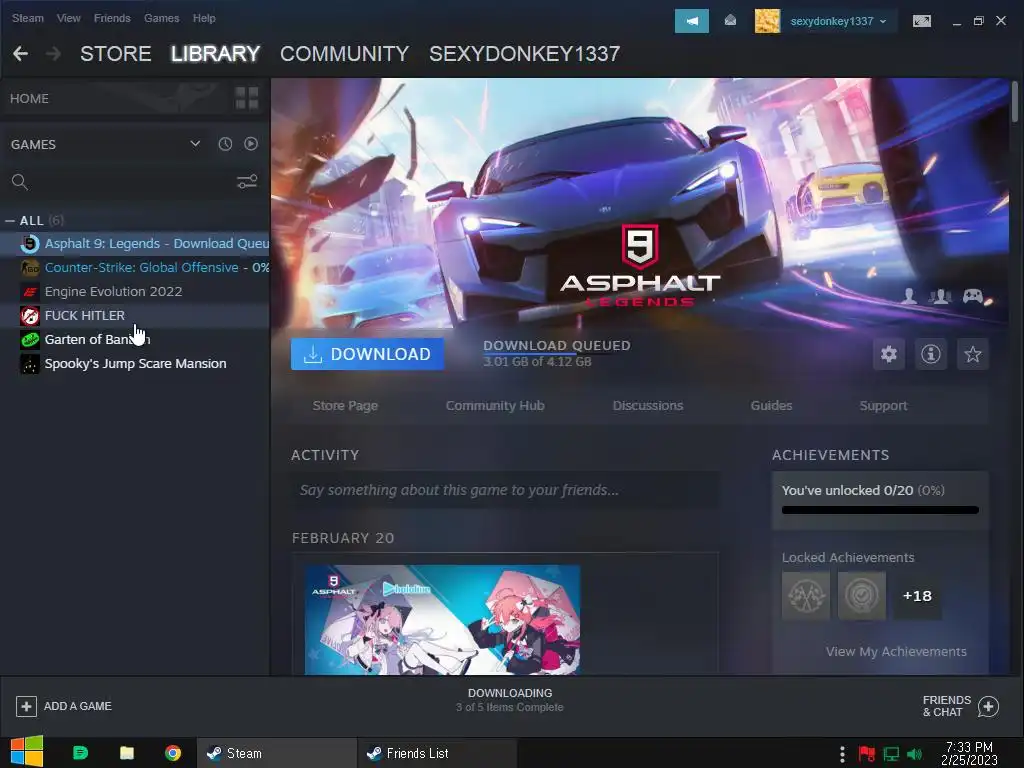This screenshot has height=768, width=1024.
Task: Open the Store Page link
Action: (x=345, y=406)
